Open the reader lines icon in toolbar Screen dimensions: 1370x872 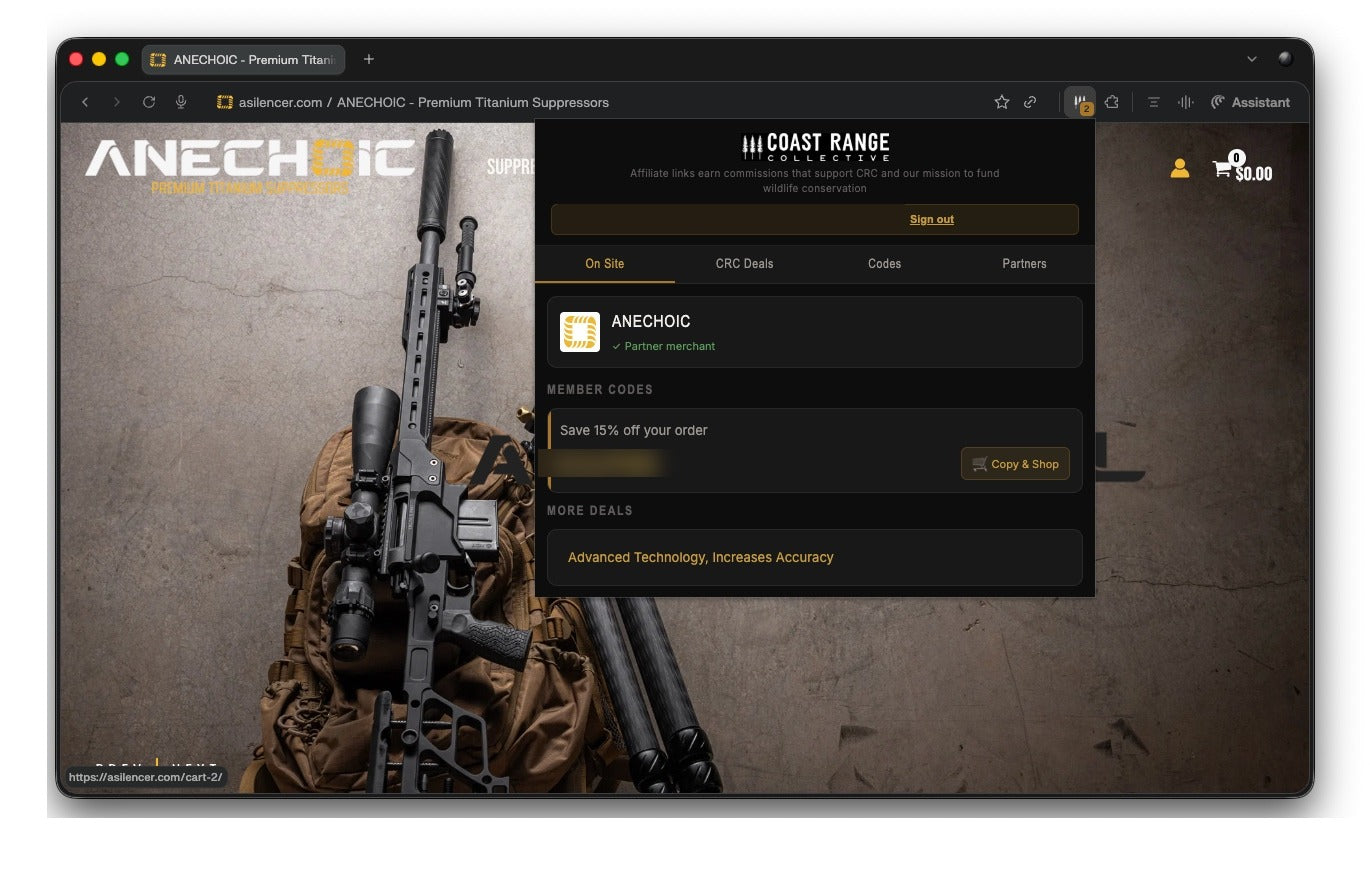click(x=1153, y=102)
